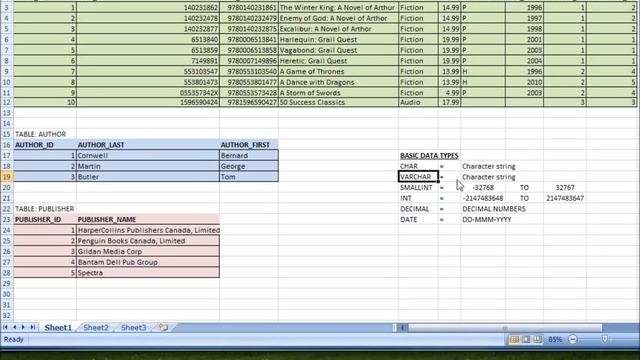Select the Cornwell cell
640x360 pixels.
click(148, 156)
